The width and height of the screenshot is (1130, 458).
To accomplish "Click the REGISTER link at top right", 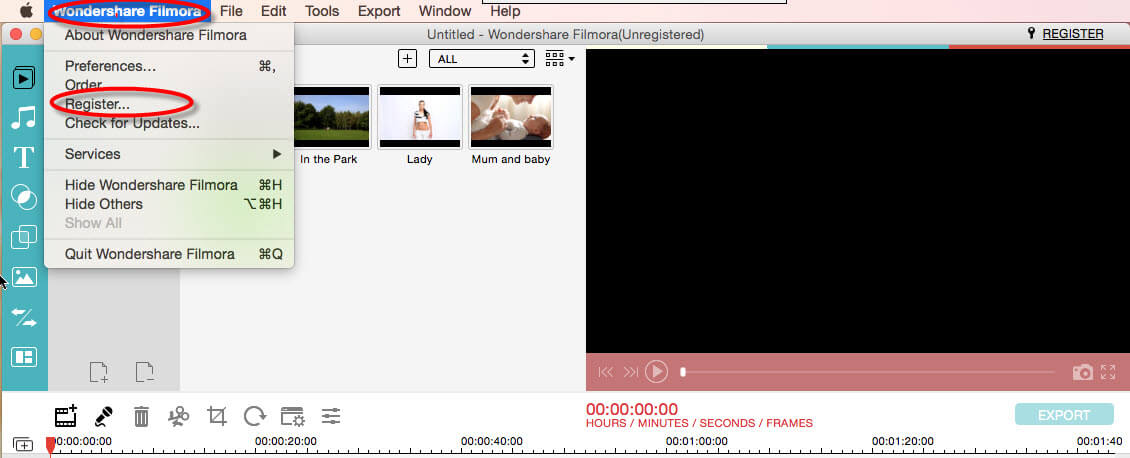I will pyautogui.click(x=1072, y=34).
